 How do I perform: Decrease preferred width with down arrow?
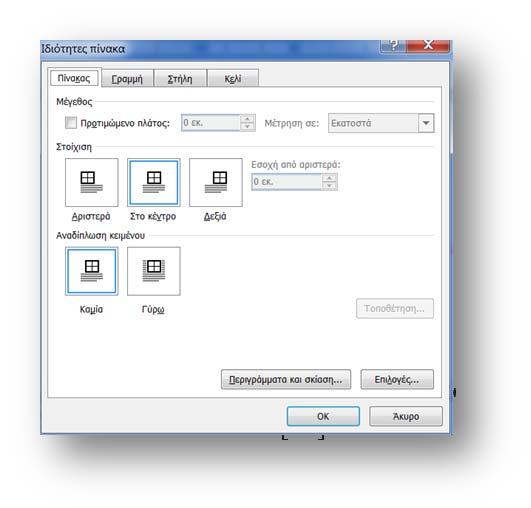point(247,127)
